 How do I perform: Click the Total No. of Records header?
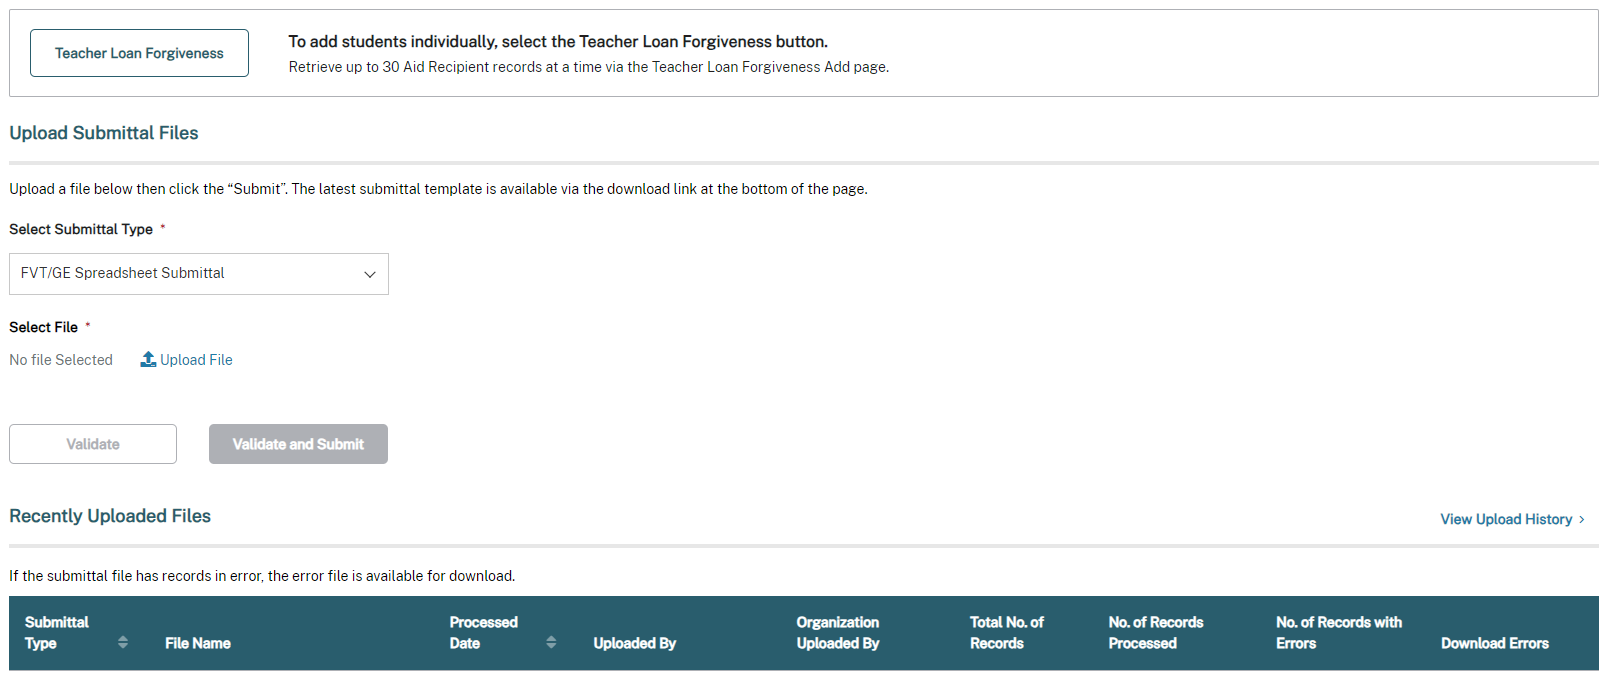[1006, 633]
